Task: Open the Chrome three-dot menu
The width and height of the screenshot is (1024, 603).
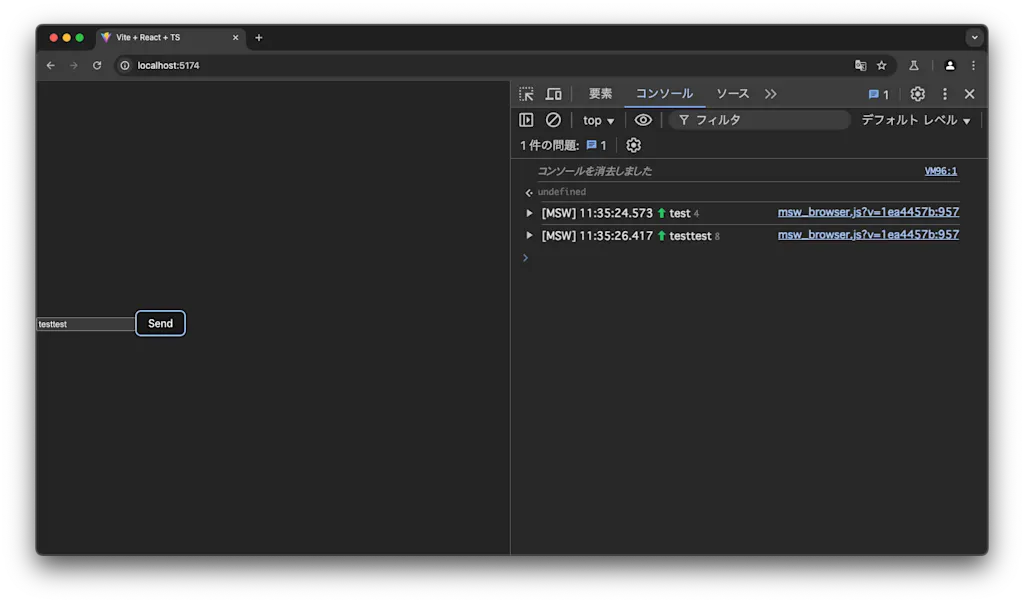Action: click(x=973, y=65)
